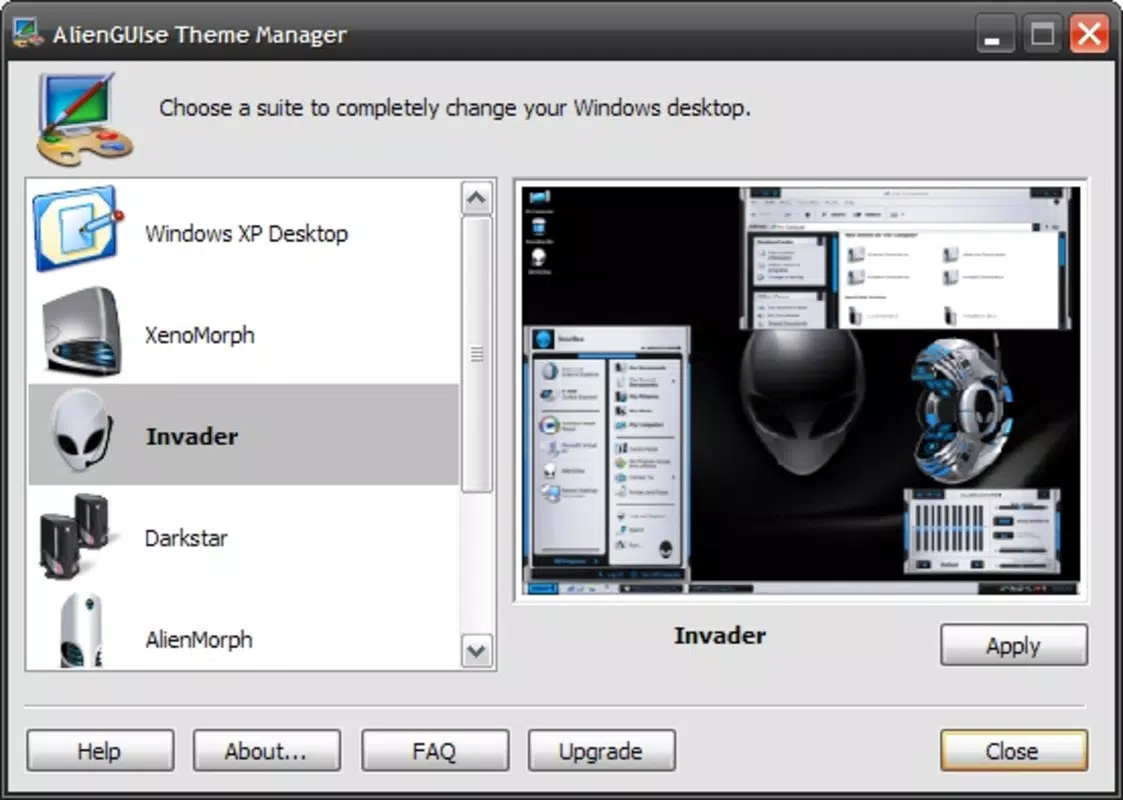Select "Invader" highlighted list entry text
Image resolution: width=1123 pixels, height=800 pixels.
click(x=192, y=436)
